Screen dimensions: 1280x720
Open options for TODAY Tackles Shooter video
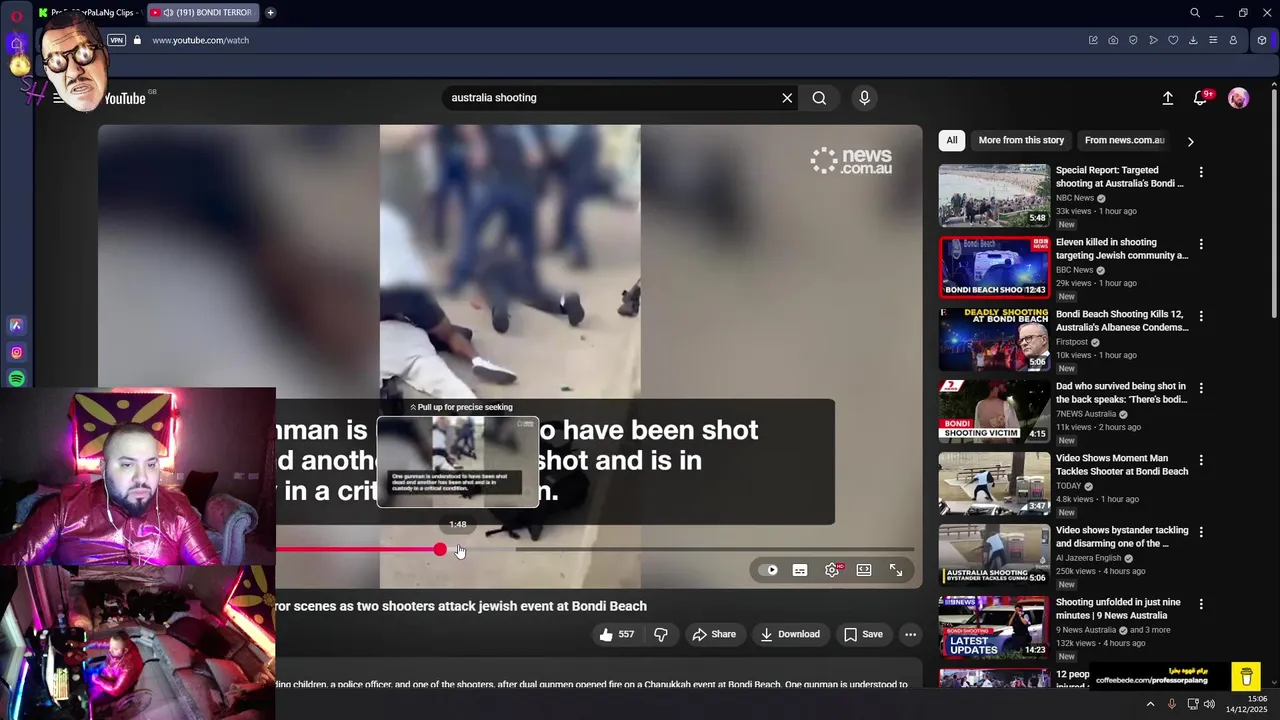pos(1201,460)
